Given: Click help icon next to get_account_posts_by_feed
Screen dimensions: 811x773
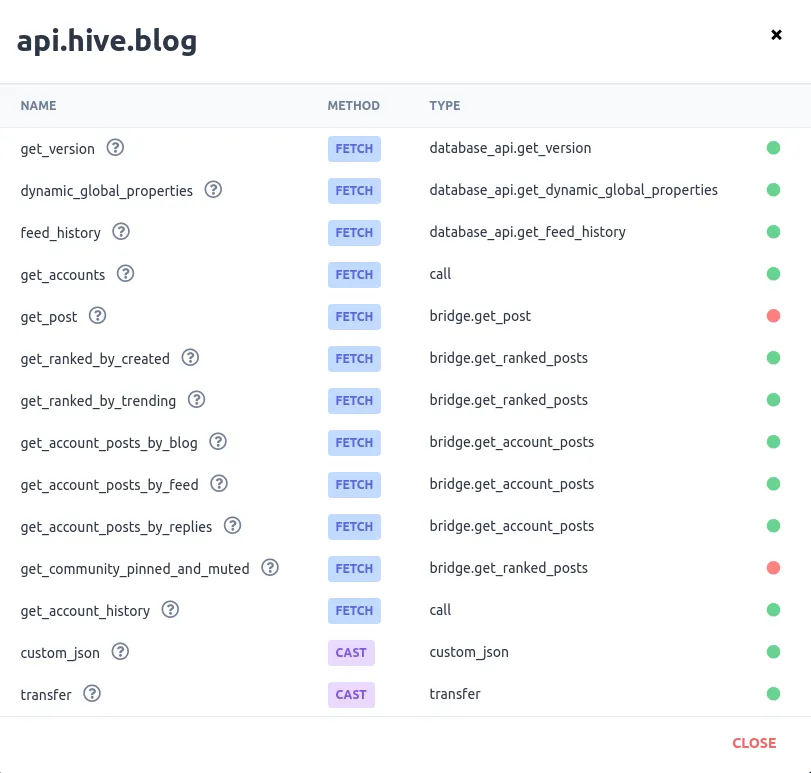Looking at the screenshot, I should click(x=219, y=483).
